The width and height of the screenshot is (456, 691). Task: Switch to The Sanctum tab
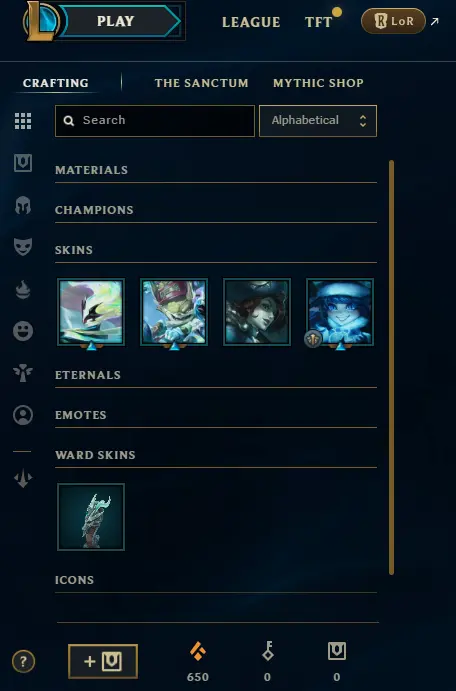click(x=201, y=83)
